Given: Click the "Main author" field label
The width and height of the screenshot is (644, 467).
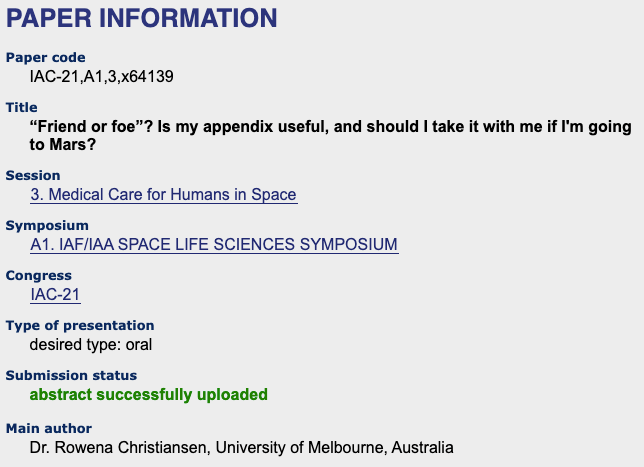Looking at the screenshot, I should pyautogui.click(x=49, y=429).
